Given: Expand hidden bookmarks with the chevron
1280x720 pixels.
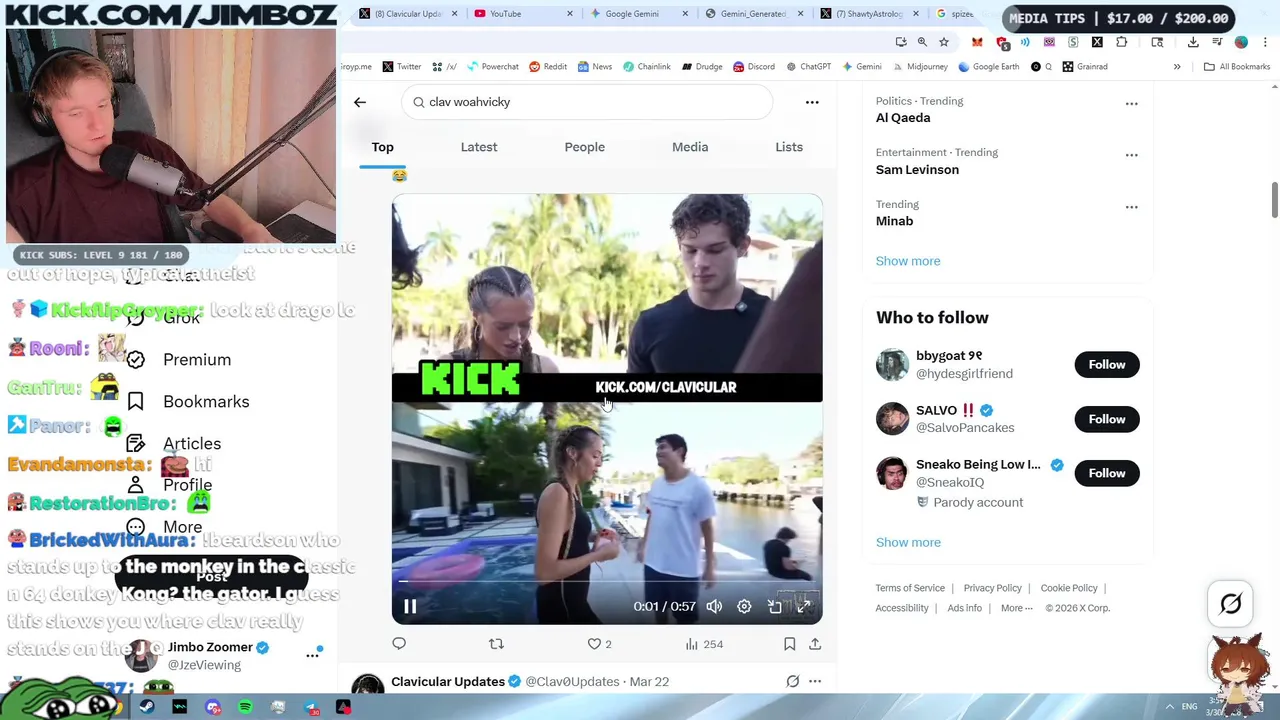Looking at the screenshot, I should click(x=1177, y=67).
